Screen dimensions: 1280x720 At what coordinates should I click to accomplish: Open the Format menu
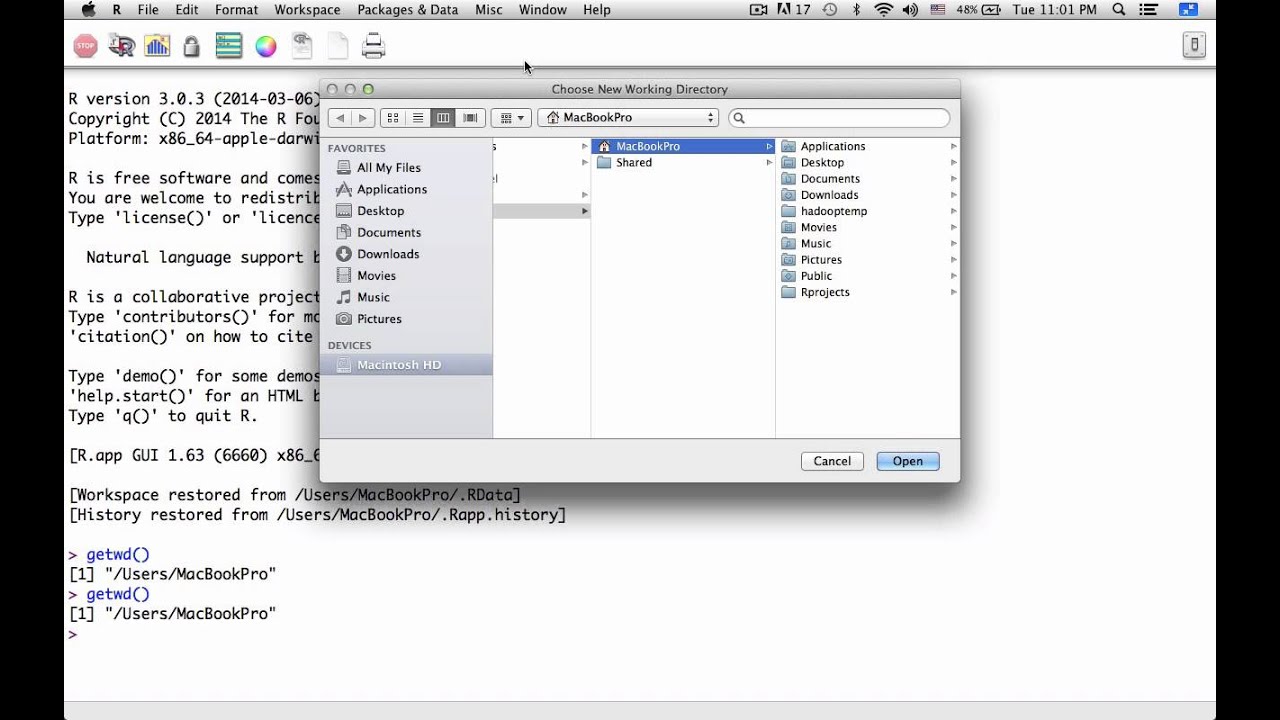click(236, 10)
